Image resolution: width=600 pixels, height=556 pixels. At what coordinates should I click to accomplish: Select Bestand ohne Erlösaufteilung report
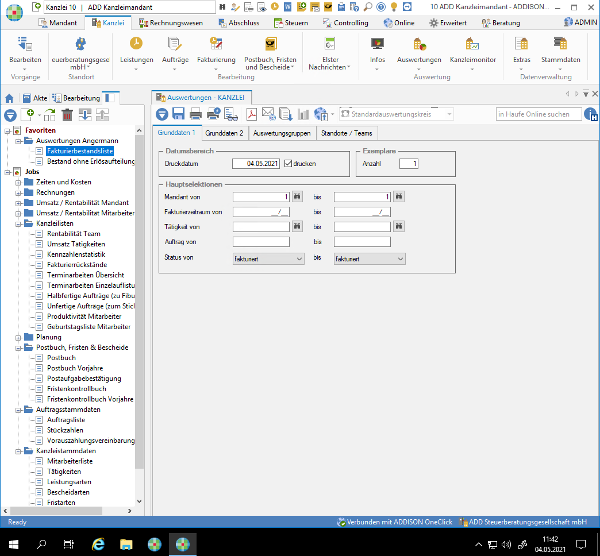pos(91,161)
